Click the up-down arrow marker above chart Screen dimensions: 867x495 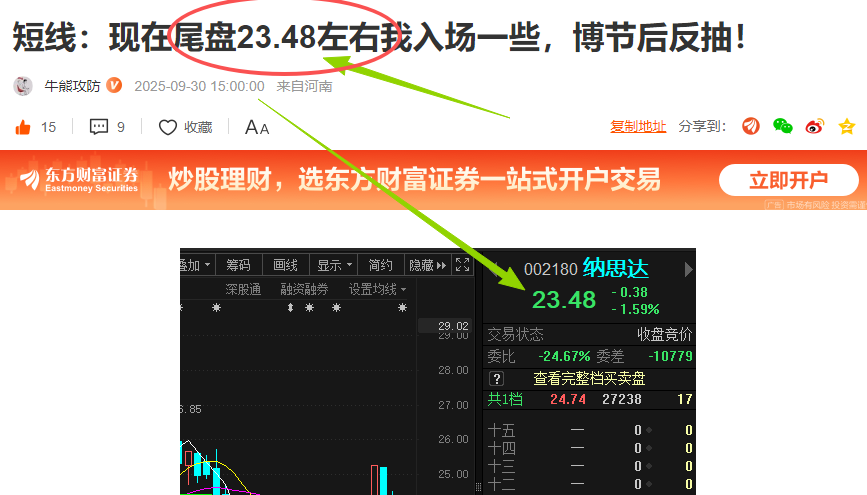pyautogui.click(x=290, y=308)
